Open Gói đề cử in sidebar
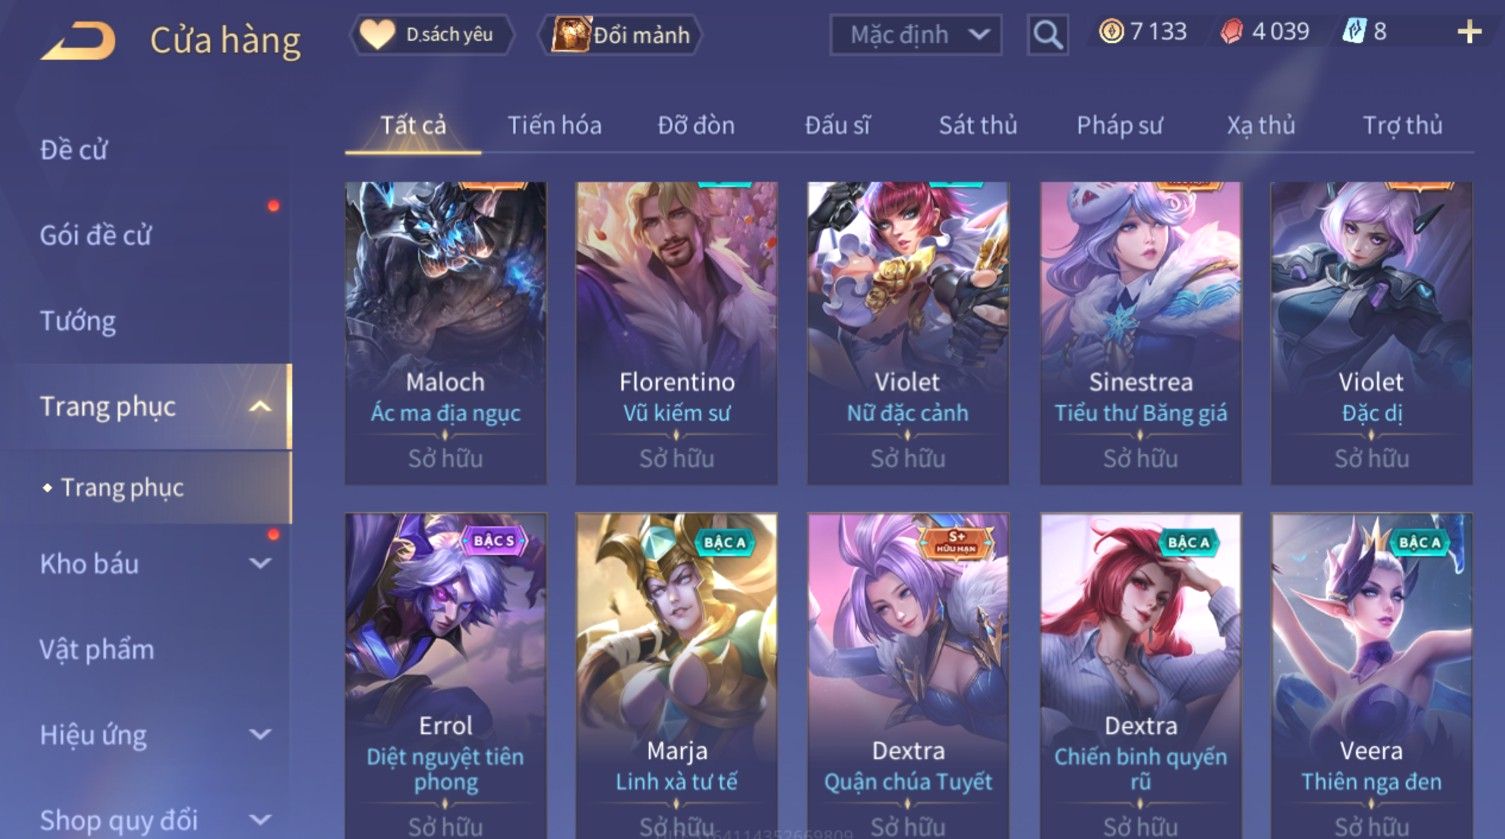Viewport: 1505px width, 839px height. pos(96,236)
